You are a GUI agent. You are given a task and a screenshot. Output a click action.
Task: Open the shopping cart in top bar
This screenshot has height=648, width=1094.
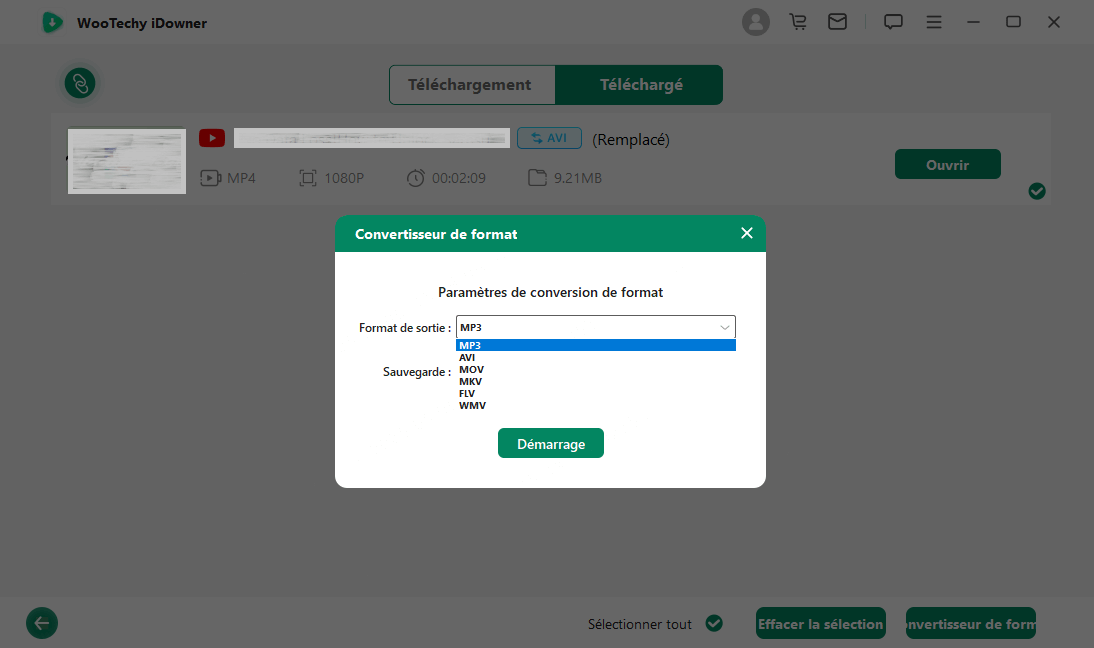coord(797,21)
